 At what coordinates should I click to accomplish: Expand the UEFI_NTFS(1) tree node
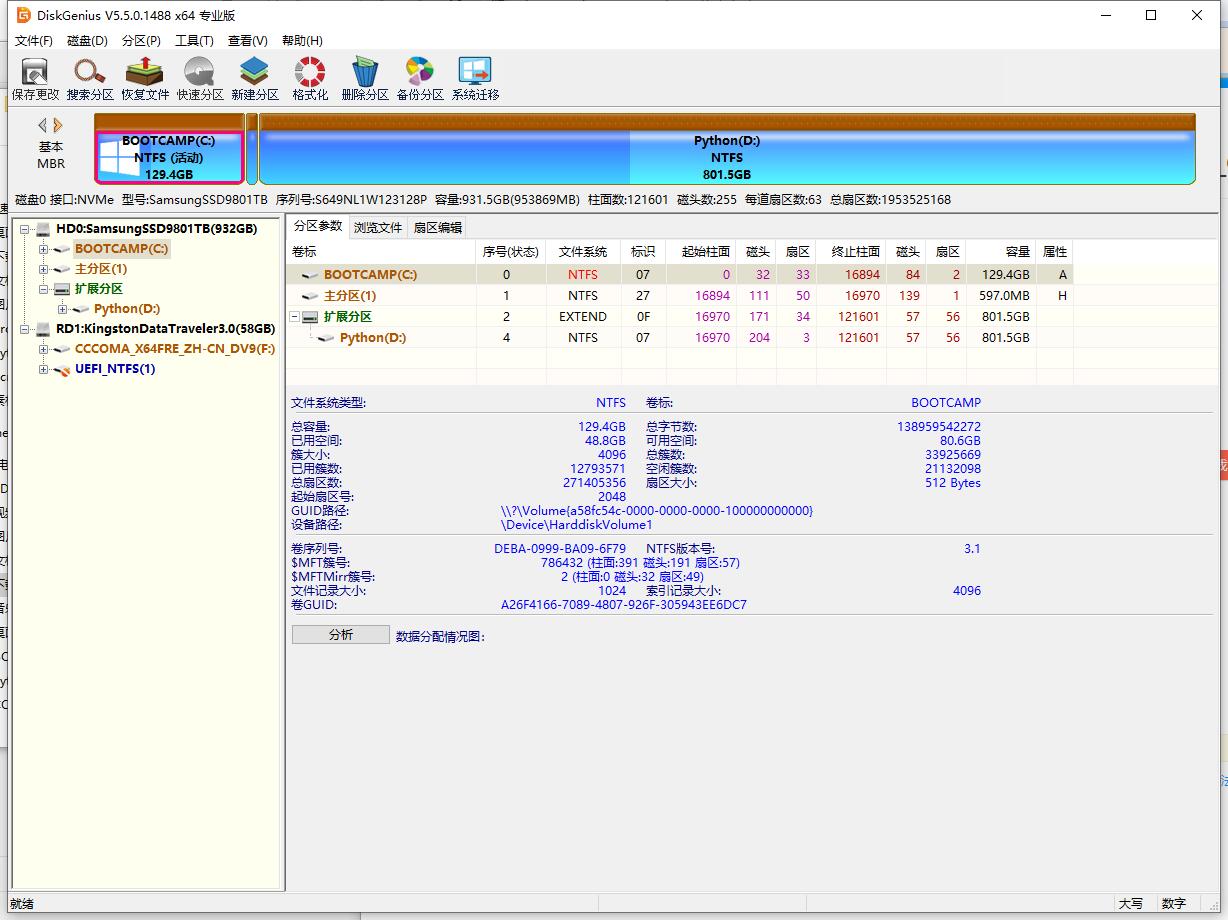43,369
